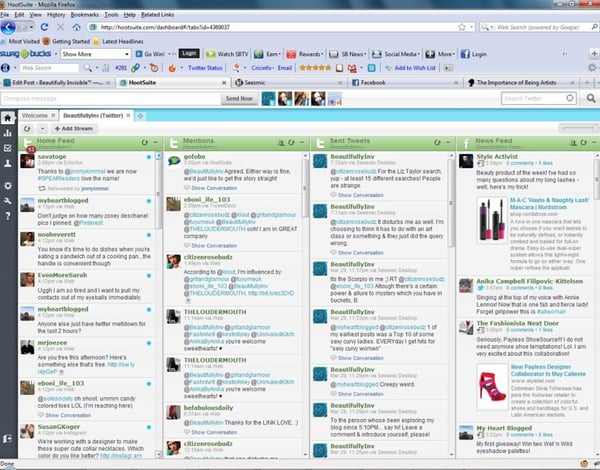Collapse the Mentions column with minus
This screenshot has width=600, height=470.
302,142
